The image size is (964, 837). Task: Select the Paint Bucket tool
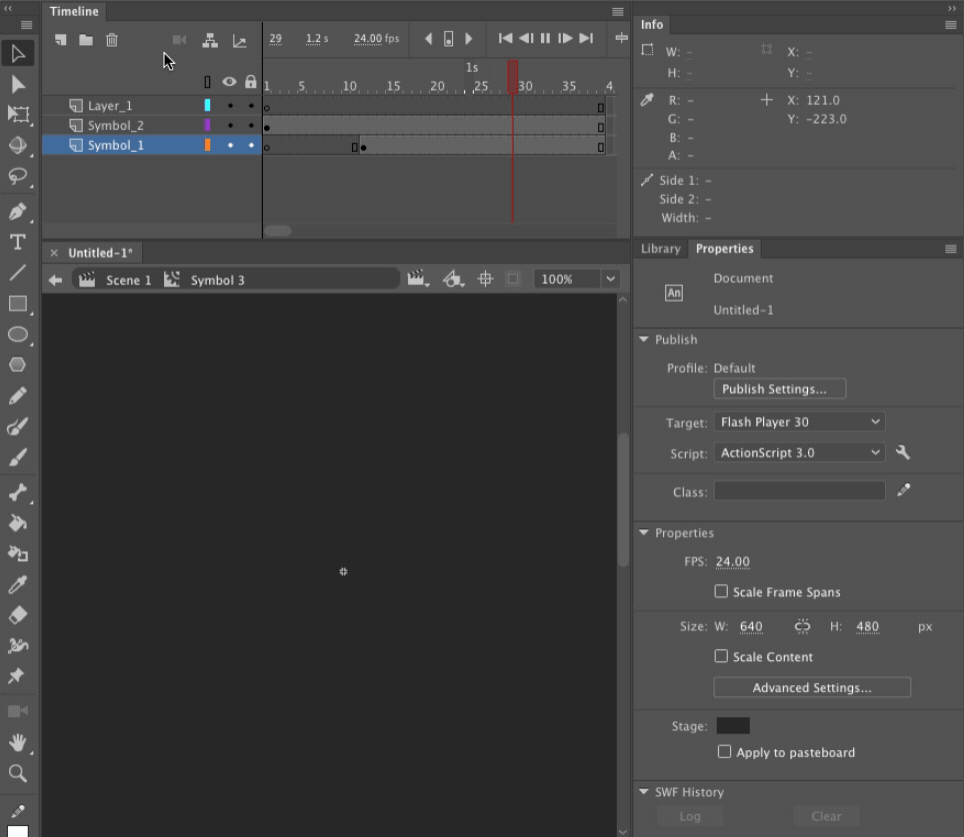coord(20,523)
